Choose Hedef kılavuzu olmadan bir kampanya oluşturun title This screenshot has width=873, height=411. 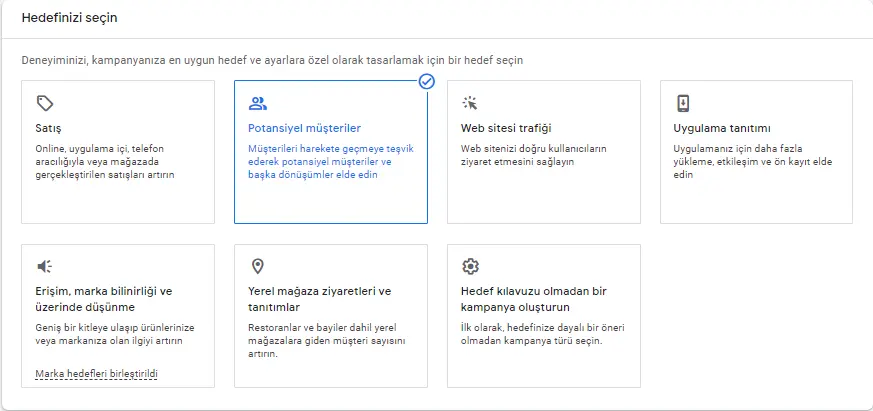coord(533,299)
